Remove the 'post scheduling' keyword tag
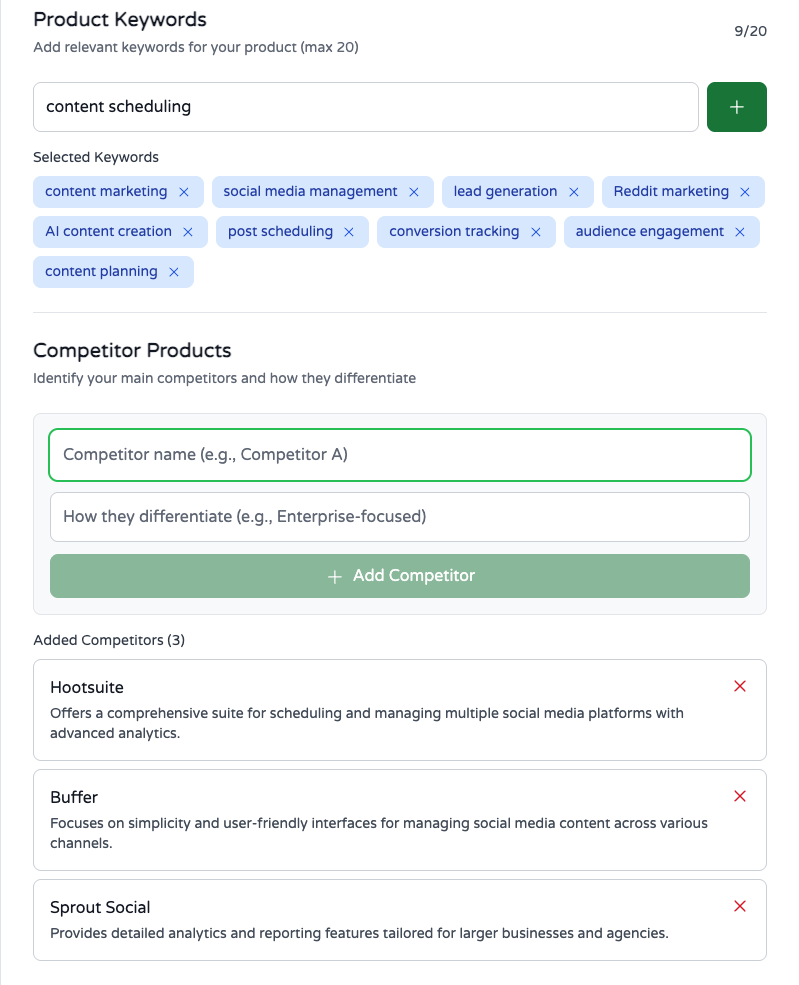This screenshot has height=985, width=799. tap(349, 232)
